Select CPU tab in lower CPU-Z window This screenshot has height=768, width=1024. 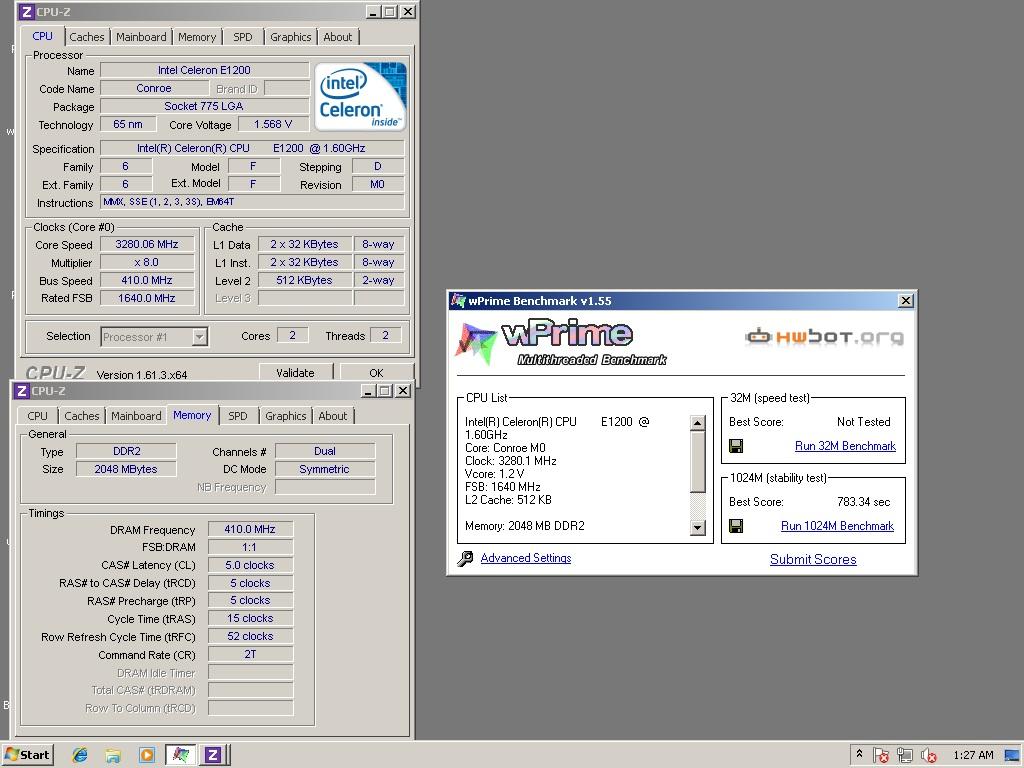(37, 416)
